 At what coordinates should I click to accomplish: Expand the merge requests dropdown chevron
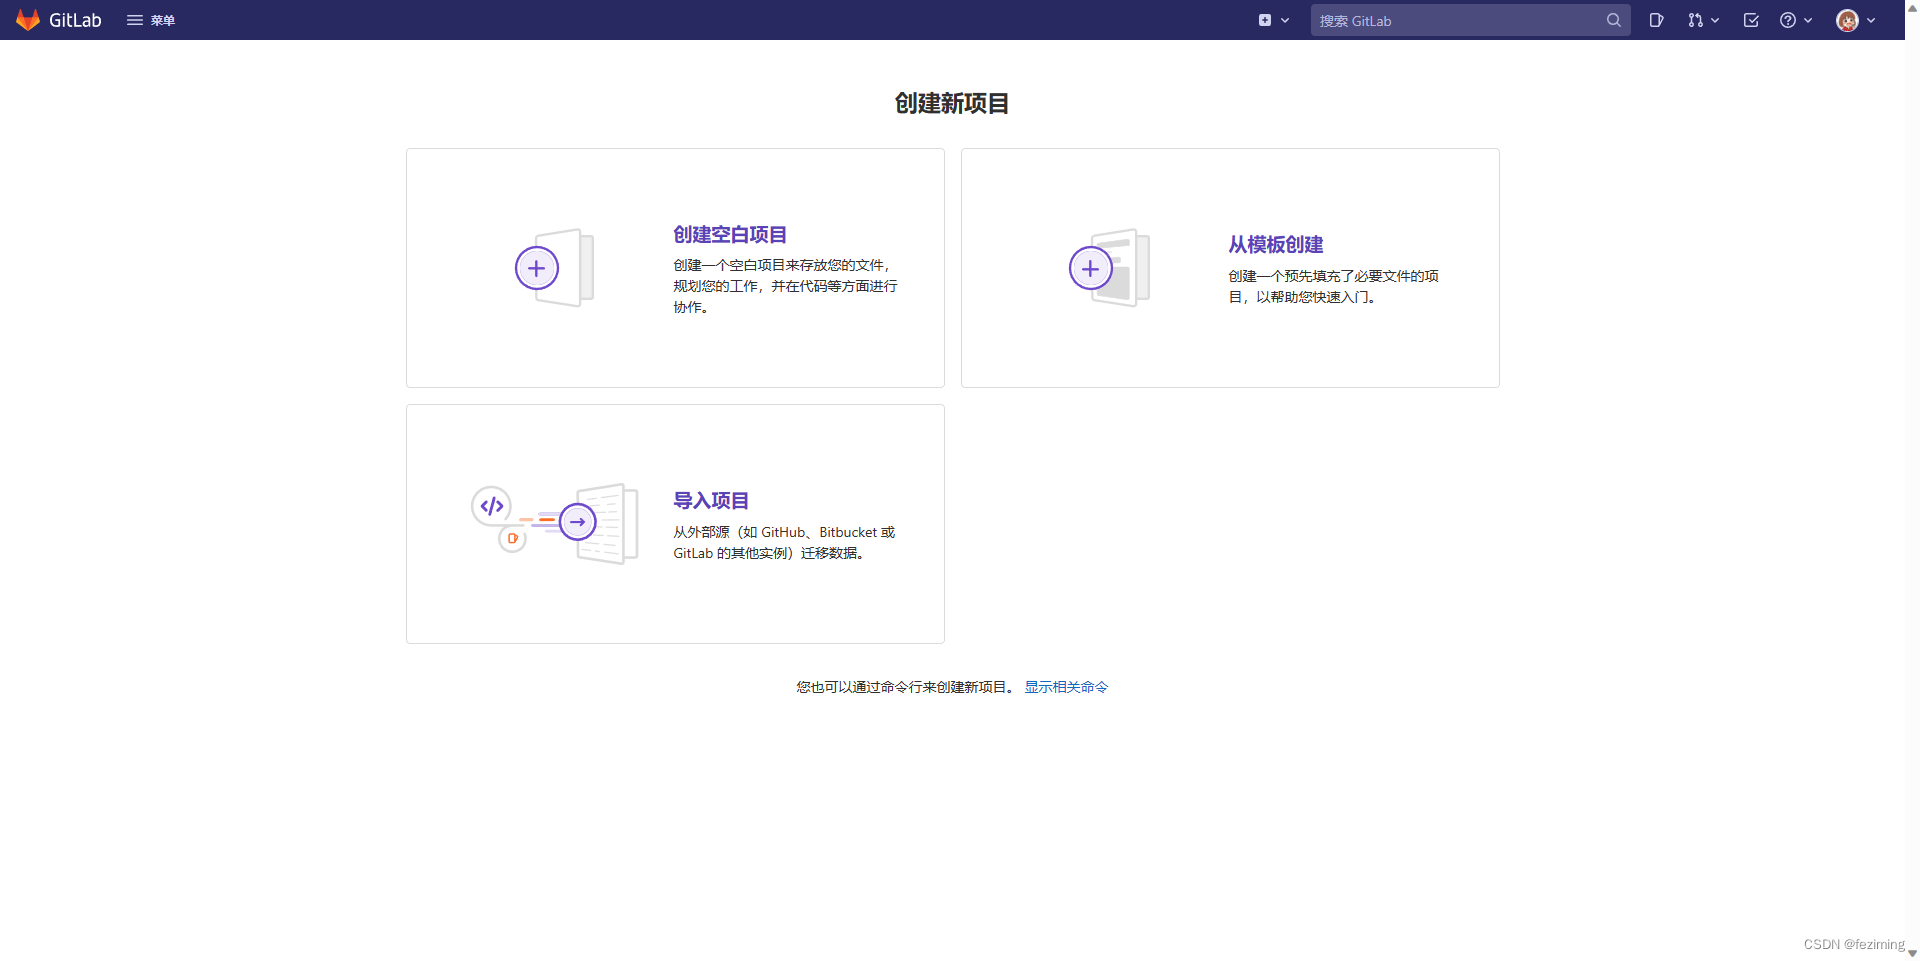(1715, 20)
